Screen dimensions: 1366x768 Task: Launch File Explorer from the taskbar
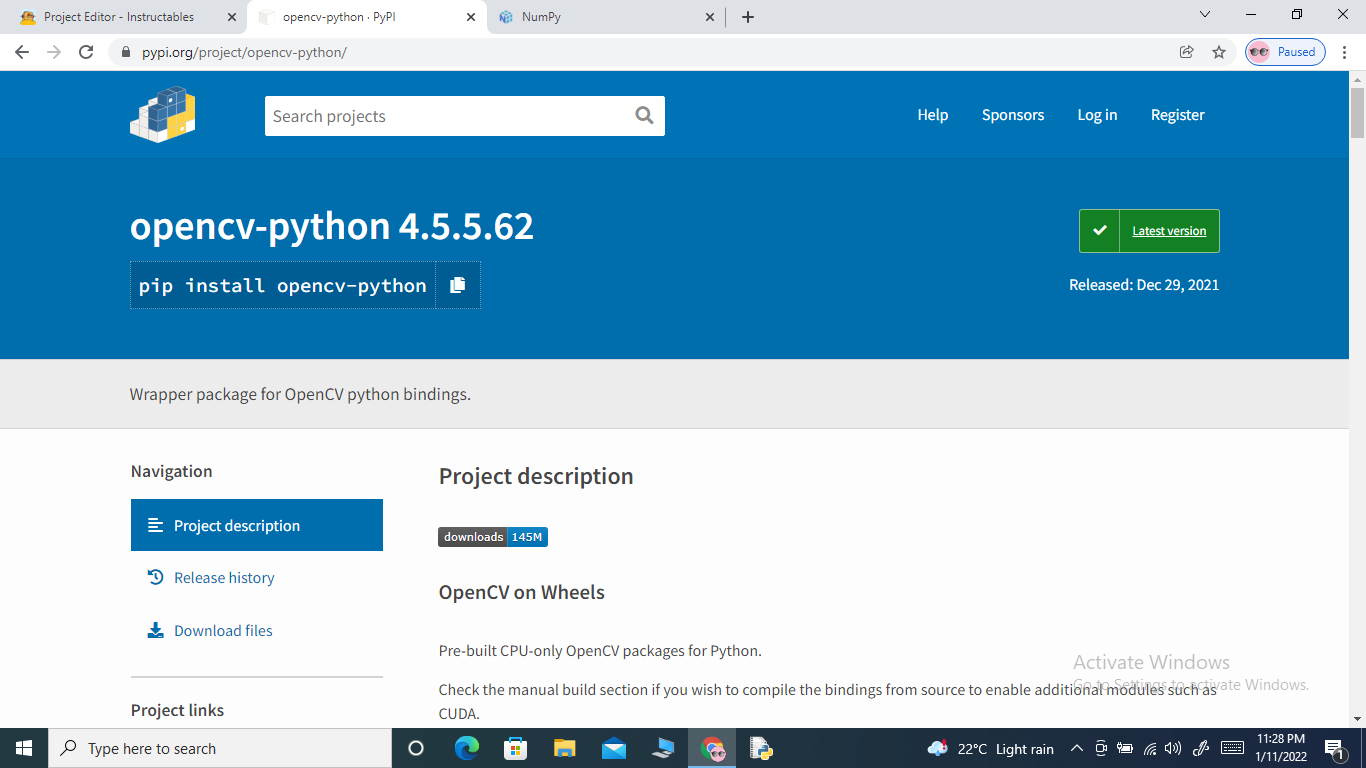click(564, 747)
